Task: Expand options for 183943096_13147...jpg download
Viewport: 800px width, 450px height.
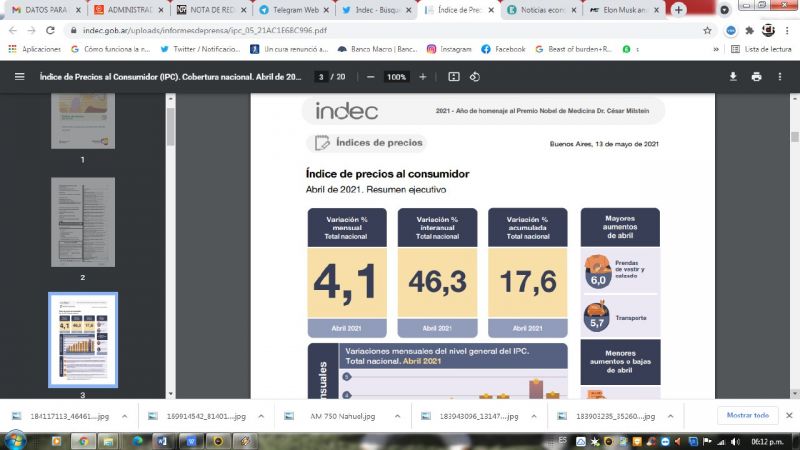Action: click(534, 416)
